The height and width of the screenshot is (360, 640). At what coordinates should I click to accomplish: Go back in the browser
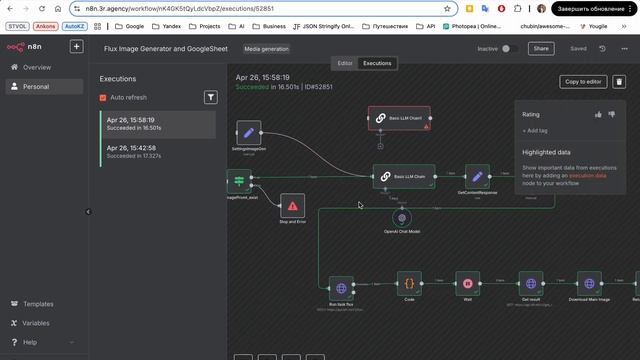click(10, 9)
